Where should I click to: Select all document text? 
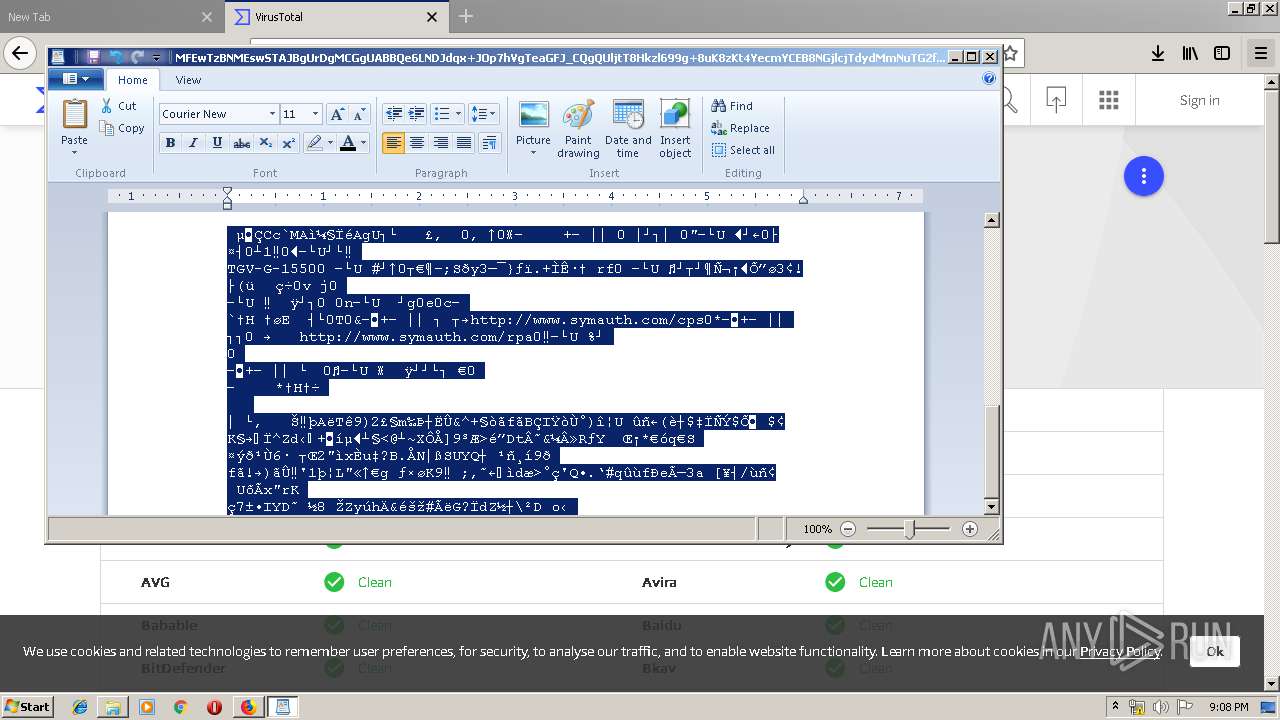click(743, 150)
